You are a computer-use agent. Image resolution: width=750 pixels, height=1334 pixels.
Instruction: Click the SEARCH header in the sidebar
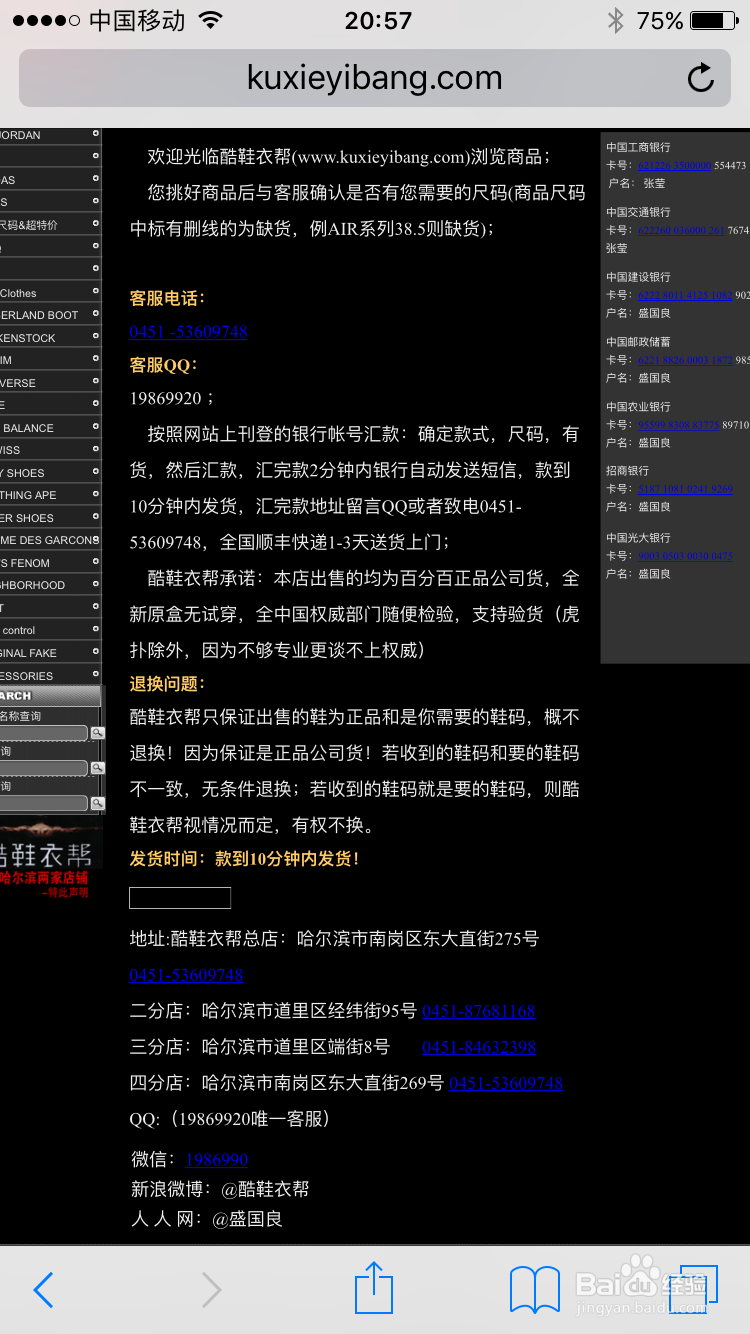click(x=50, y=696)
